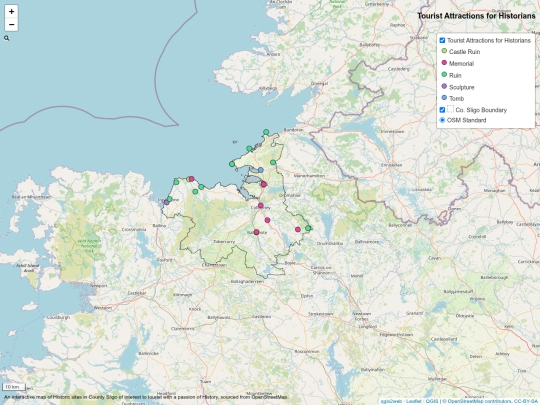Open the OpenStreetMap contributors link
Screen dimensions: 540x405
coord(479,401)
